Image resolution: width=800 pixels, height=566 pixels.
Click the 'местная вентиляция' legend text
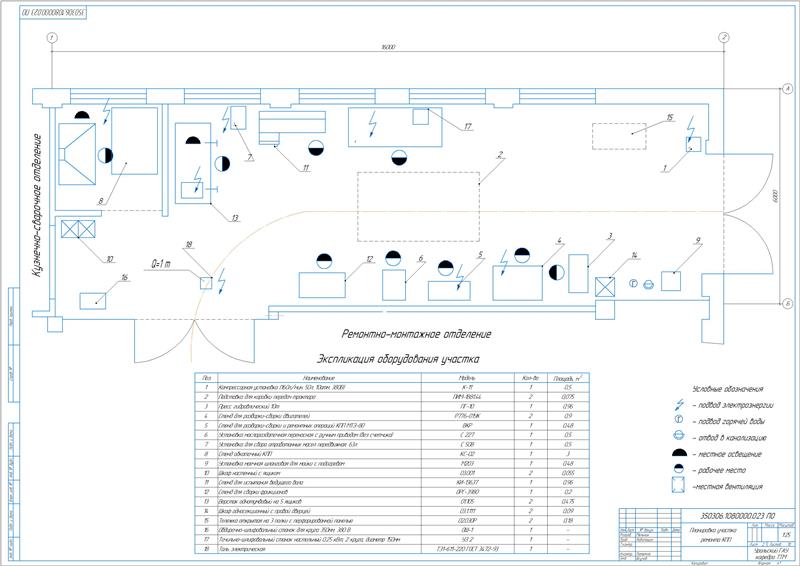pyautogui.click(x=728, y=487)
